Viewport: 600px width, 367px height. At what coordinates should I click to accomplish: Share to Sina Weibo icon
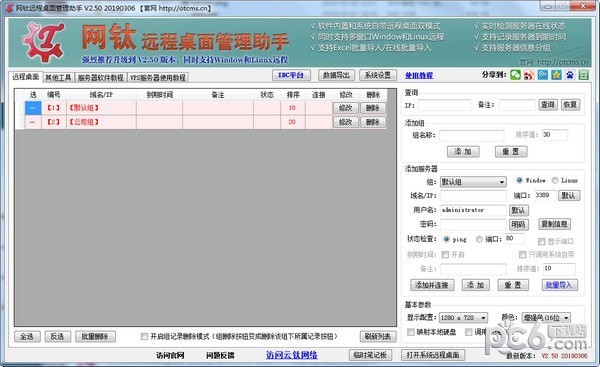(529, 75)
